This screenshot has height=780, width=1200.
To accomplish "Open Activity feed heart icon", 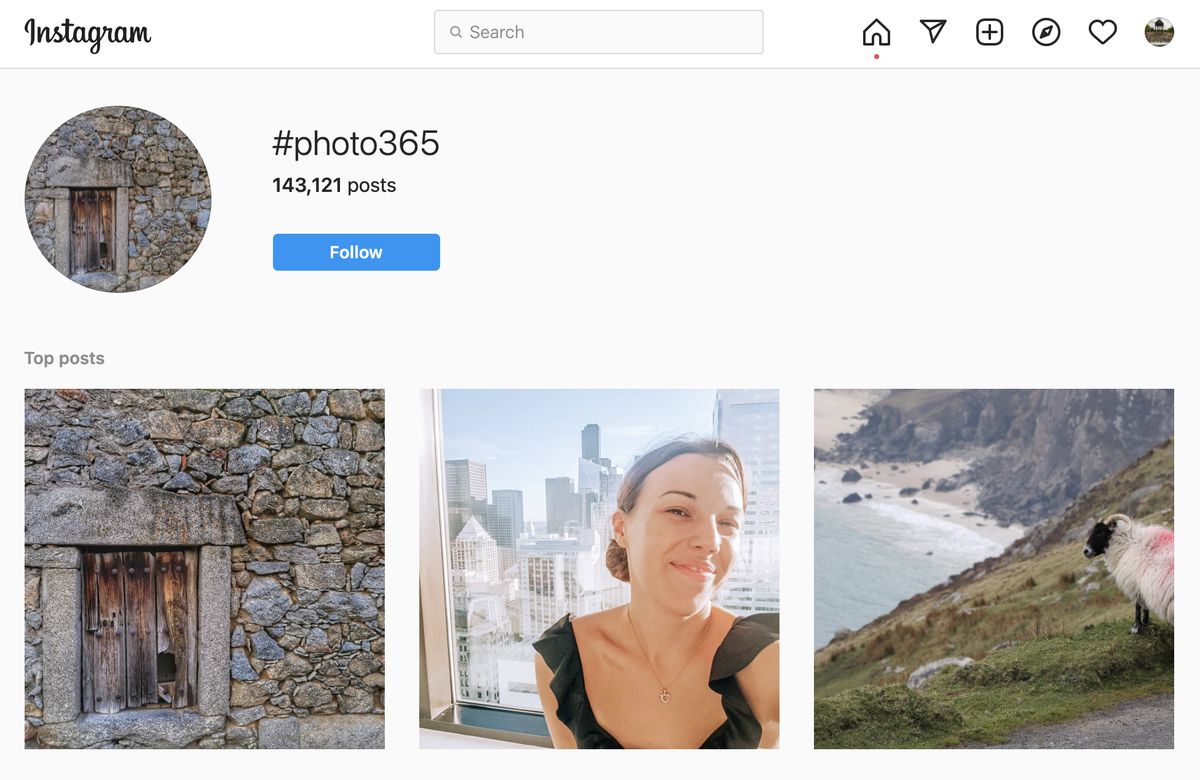I will coord(1102,32).
